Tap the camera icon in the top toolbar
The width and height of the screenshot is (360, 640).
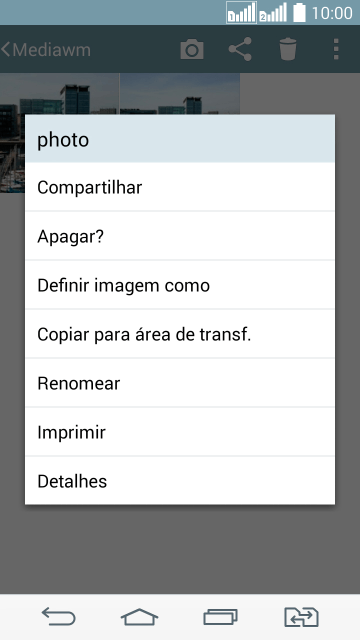[192, 50]
